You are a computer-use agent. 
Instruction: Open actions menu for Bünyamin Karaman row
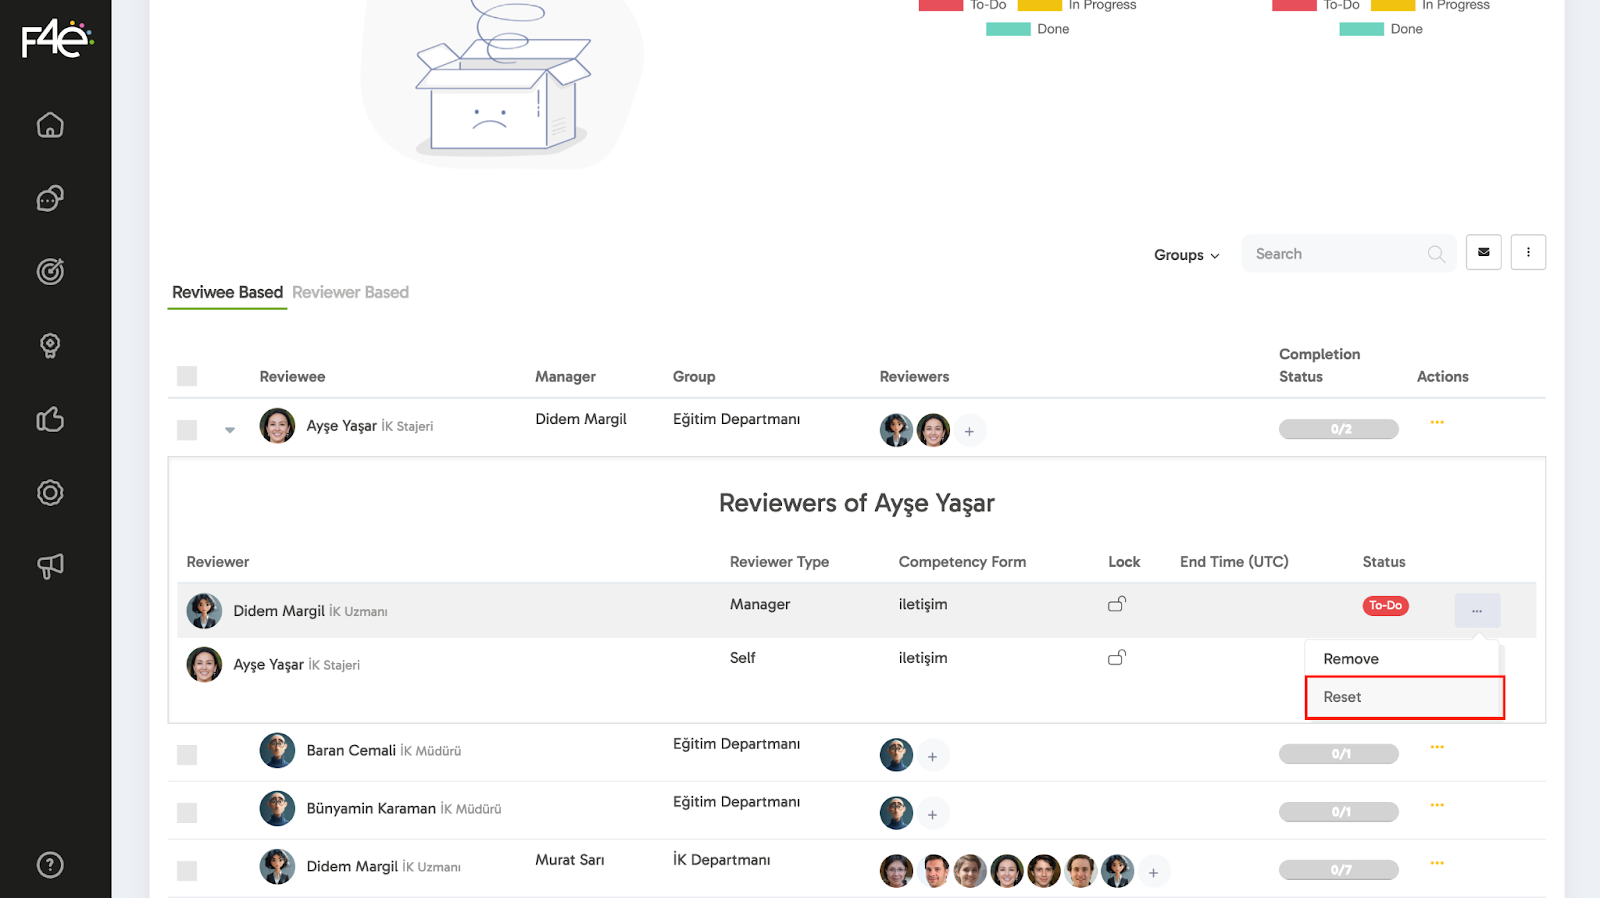[x=1436, y=805]
